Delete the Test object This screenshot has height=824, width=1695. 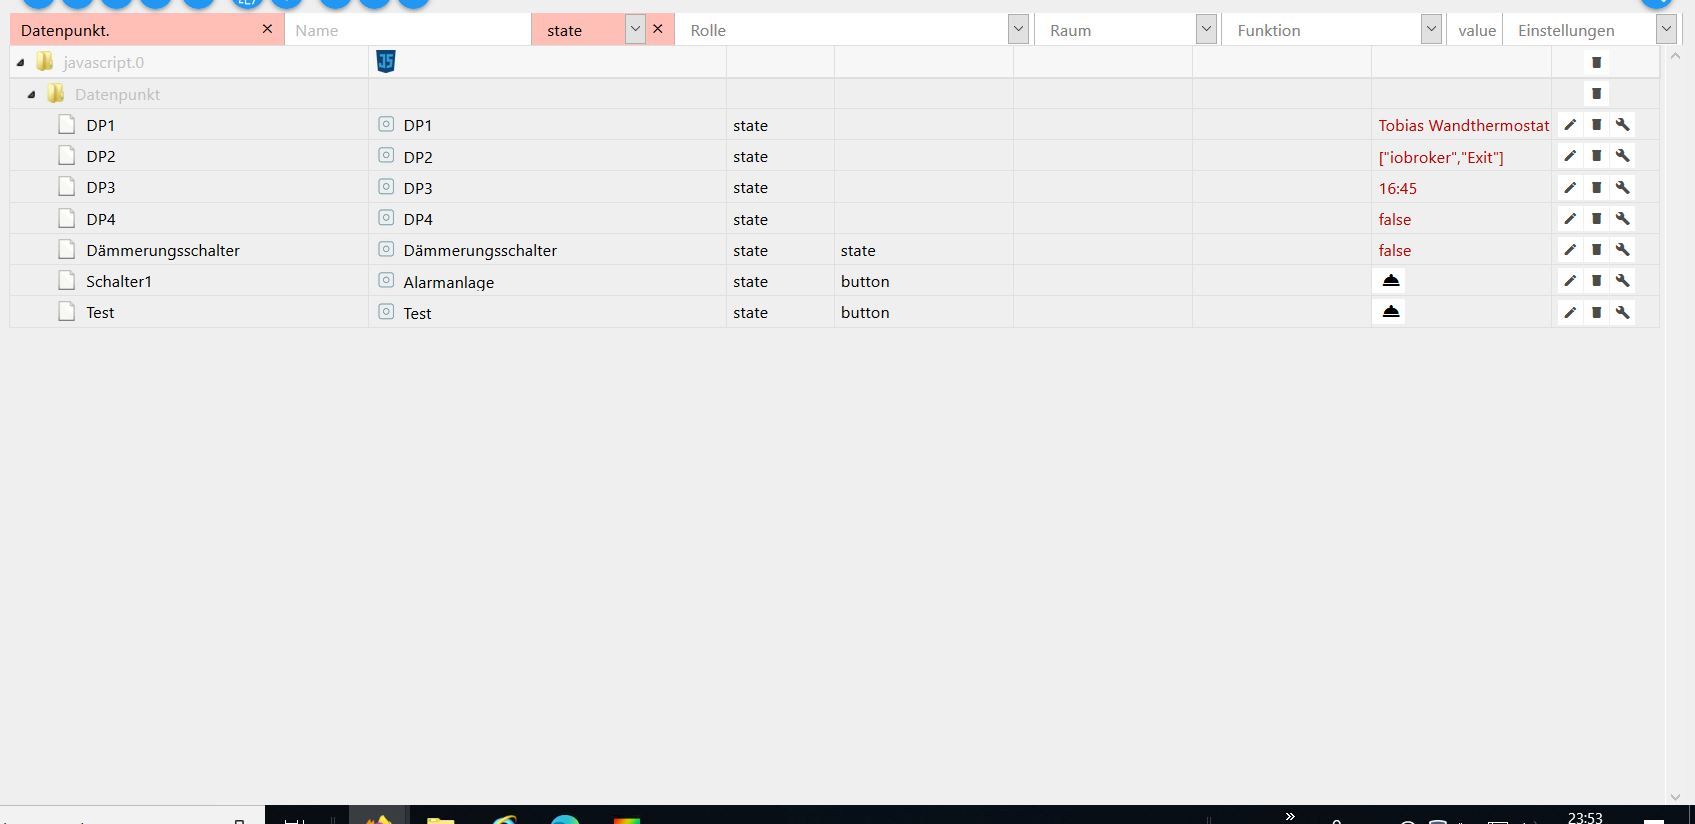point(1596,312)
